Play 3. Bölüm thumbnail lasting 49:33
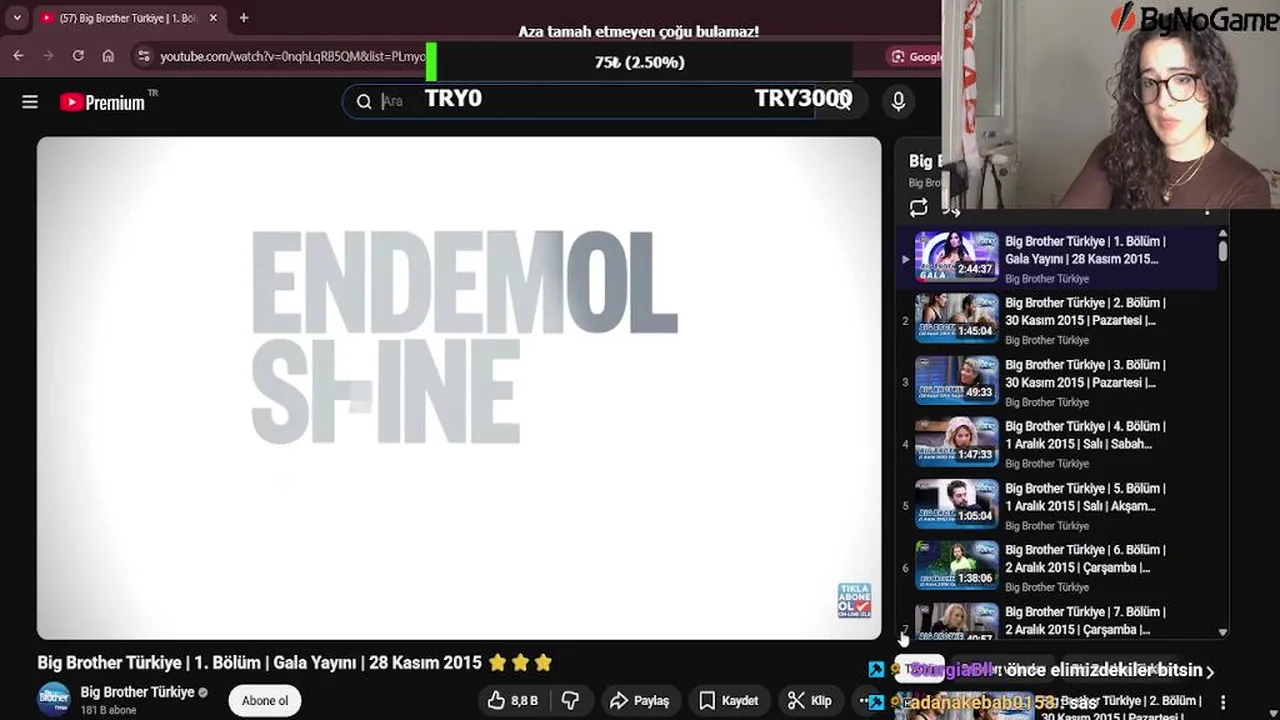Screen dimensions: 1280x720 (957, 380)
